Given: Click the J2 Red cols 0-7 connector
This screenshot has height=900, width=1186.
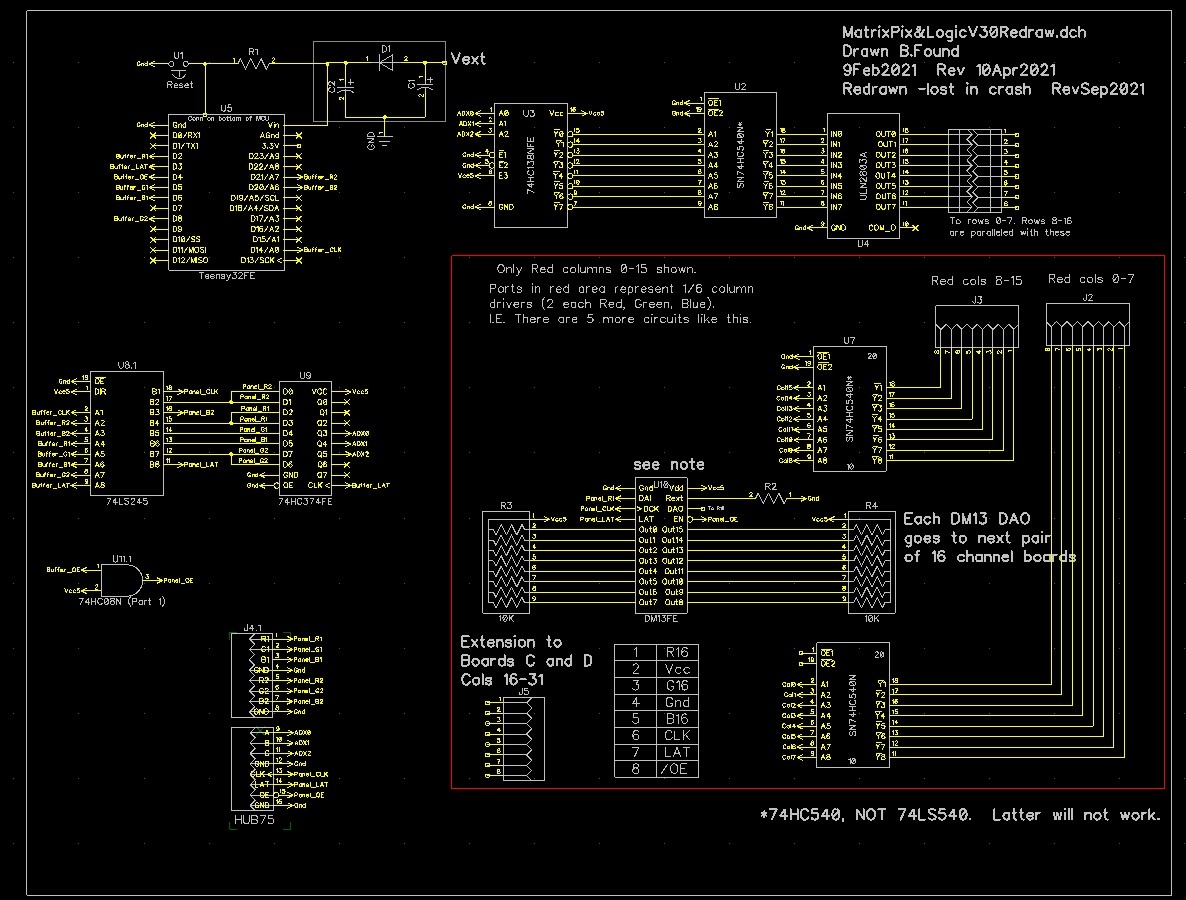Looking at the screenshot, I should (1085, 322).
